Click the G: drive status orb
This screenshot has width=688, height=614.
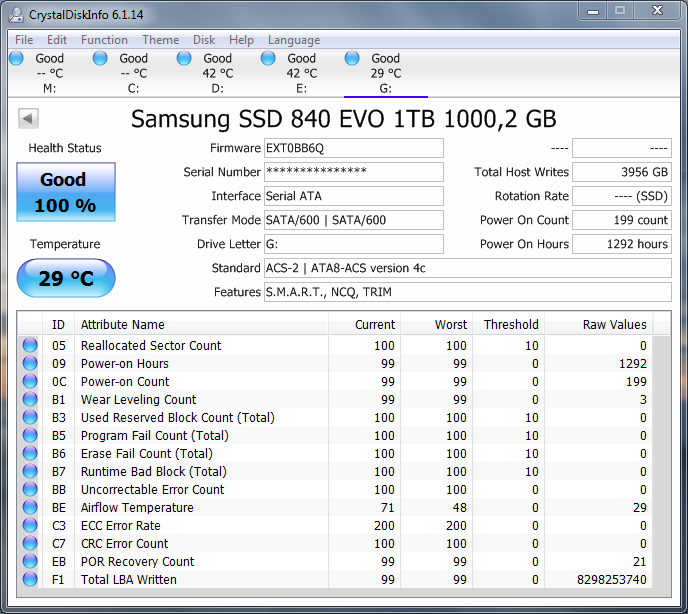click(x=352, y=58)
